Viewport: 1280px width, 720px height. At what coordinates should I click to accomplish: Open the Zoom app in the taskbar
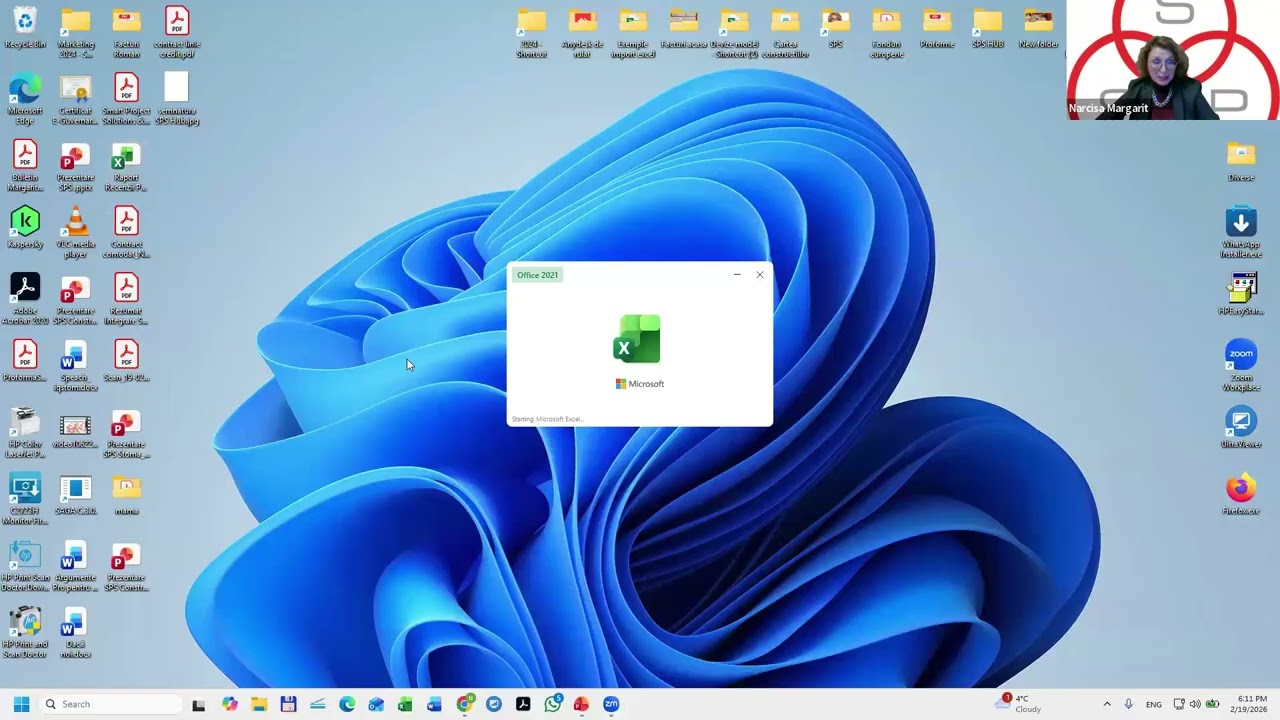pyautogui.click(x=611, y=704)
